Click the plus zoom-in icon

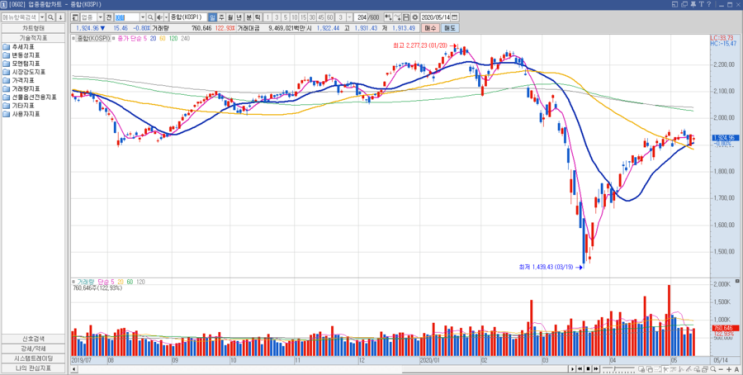(729, 369)
